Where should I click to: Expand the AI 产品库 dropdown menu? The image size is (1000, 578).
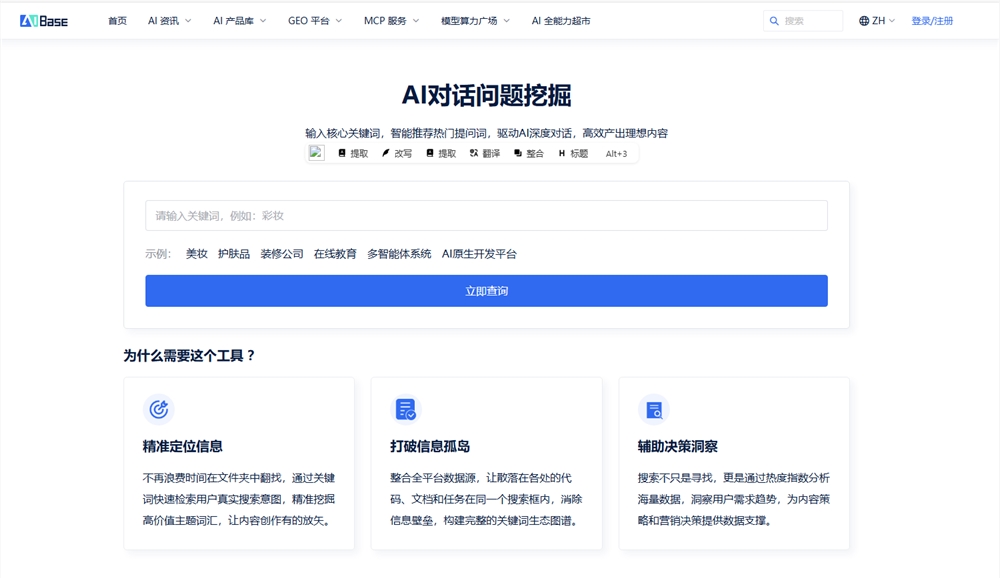240,21
